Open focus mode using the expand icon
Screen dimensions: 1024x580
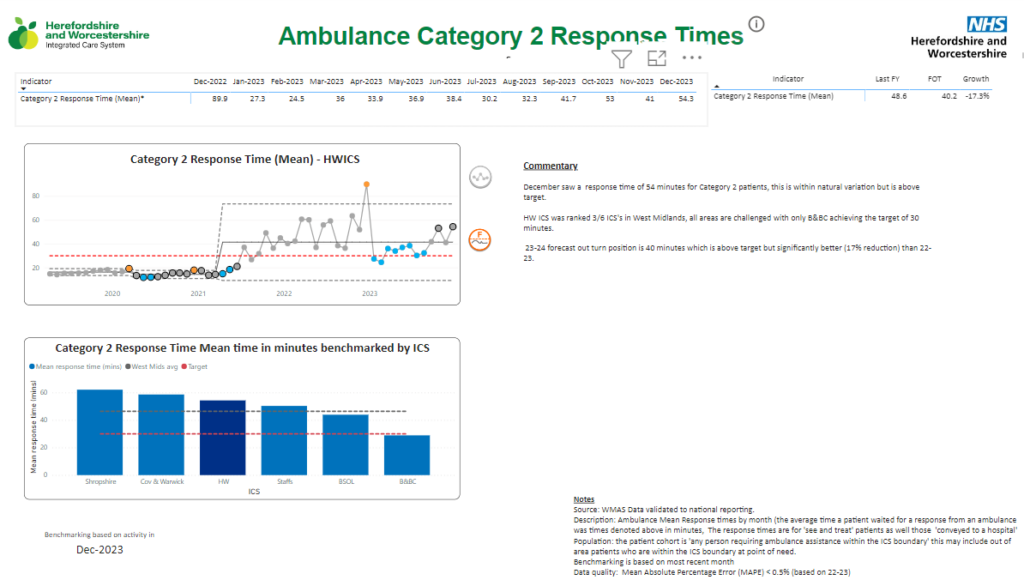coord(657,60)
